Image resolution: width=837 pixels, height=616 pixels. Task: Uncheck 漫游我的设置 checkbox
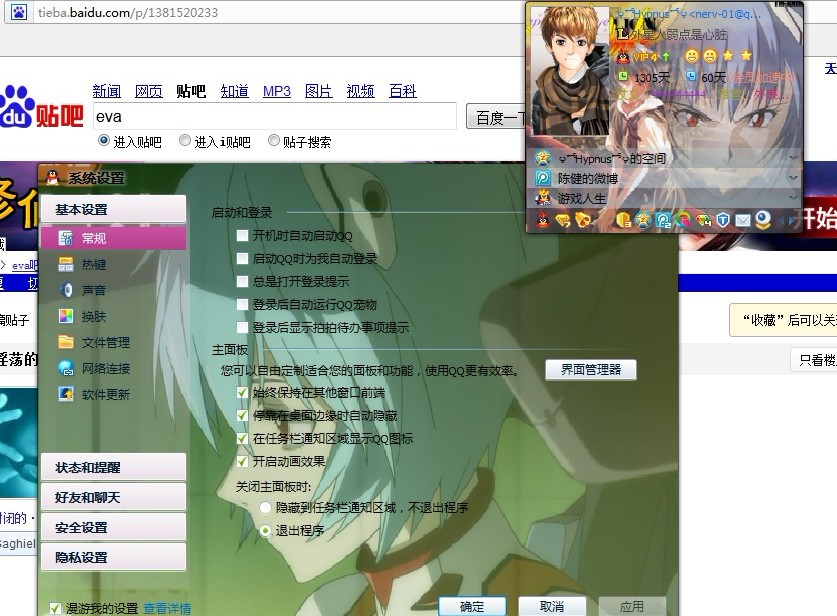tap(55, 608)
